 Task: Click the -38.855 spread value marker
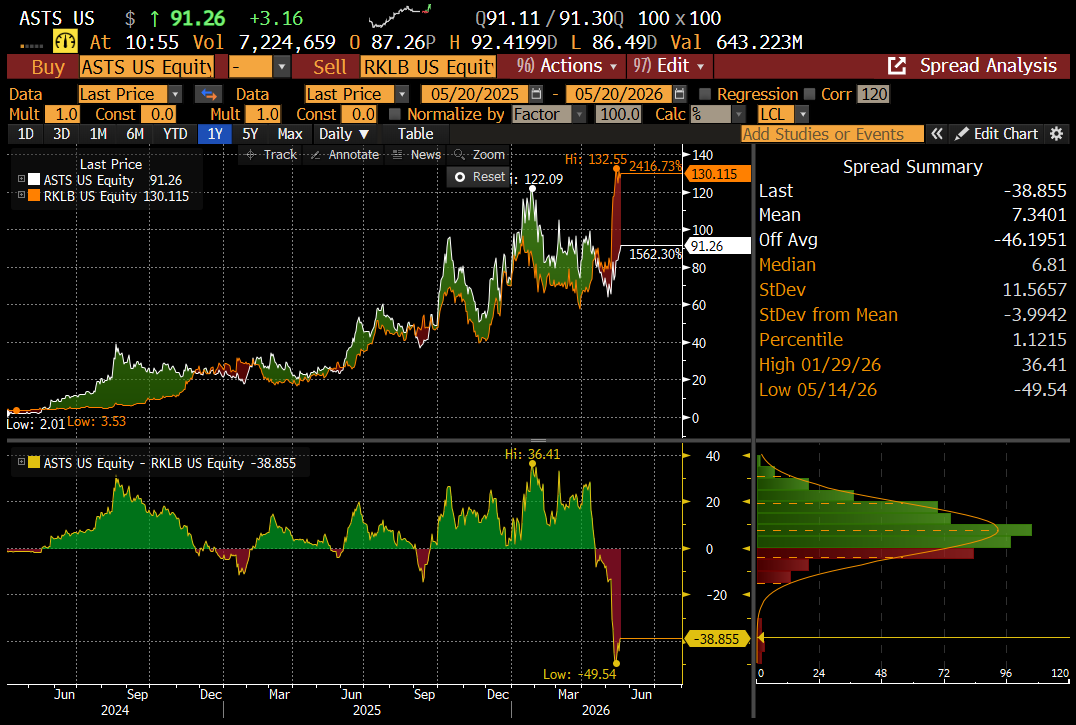716,639
